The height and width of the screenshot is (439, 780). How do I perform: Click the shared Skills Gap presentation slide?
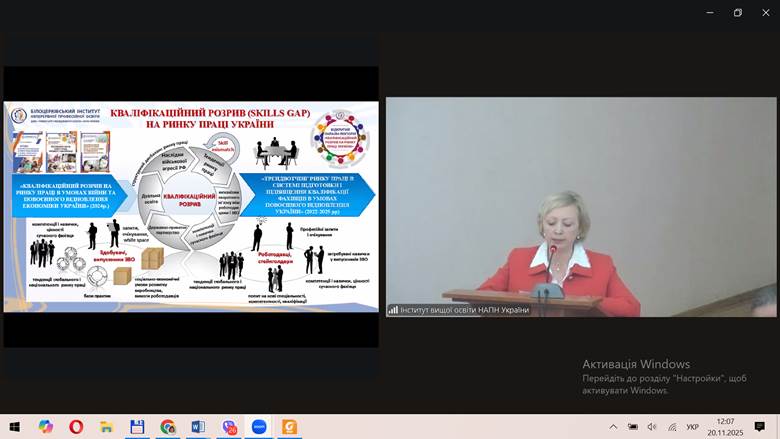click(191, 206)
